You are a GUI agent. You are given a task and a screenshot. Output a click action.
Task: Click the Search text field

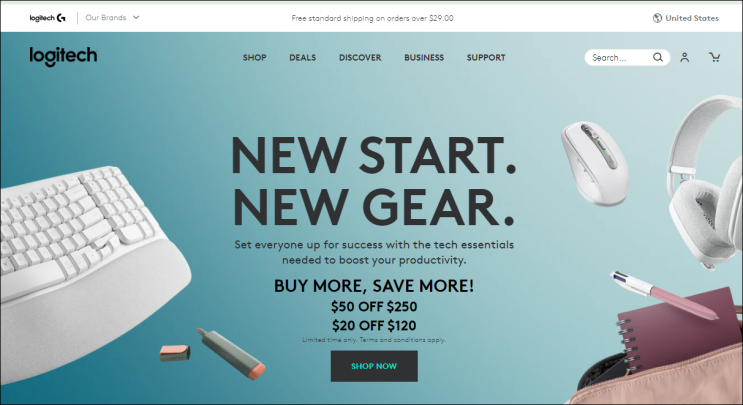point(620,57)
